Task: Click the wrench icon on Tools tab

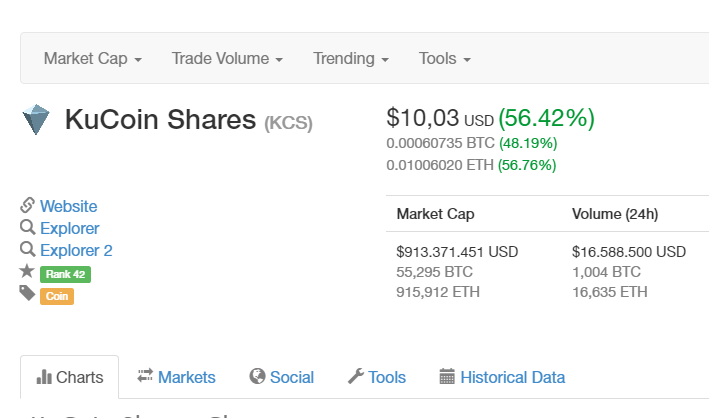Action: 356,377
